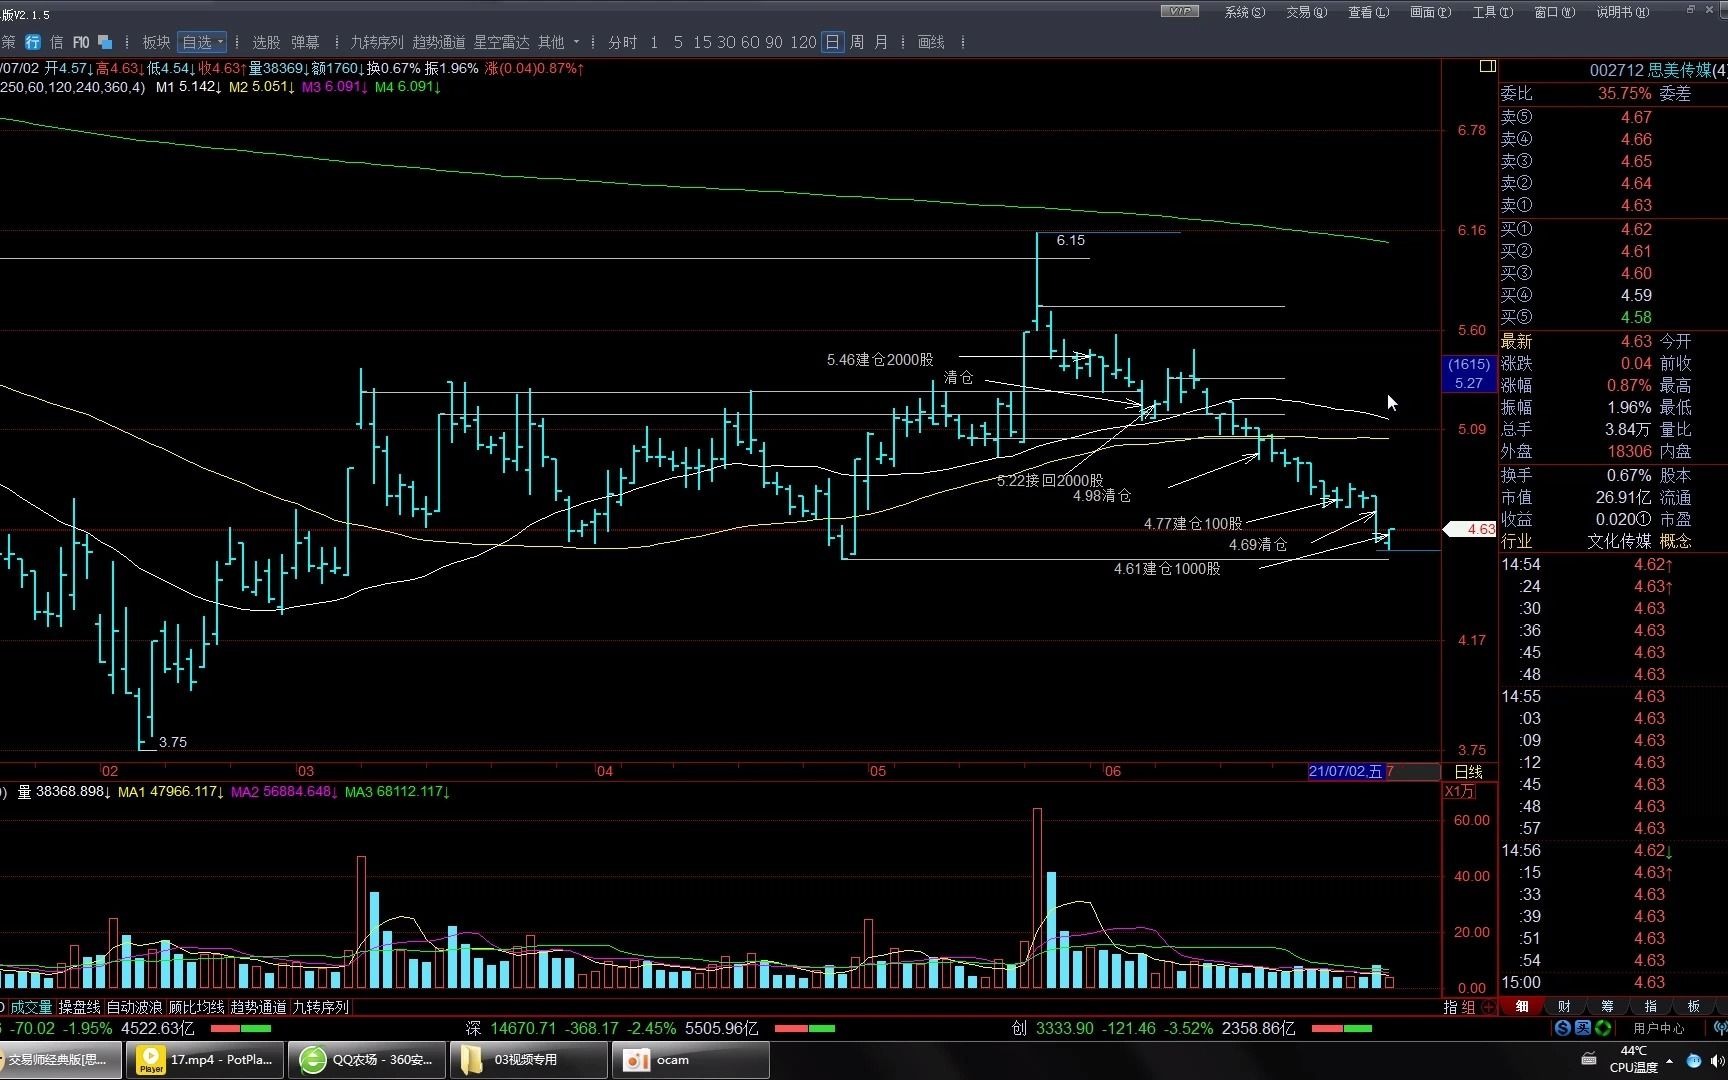Click the blue overlapping windows icon
Screen dimensions: 1728x1080
click(104, 42)
